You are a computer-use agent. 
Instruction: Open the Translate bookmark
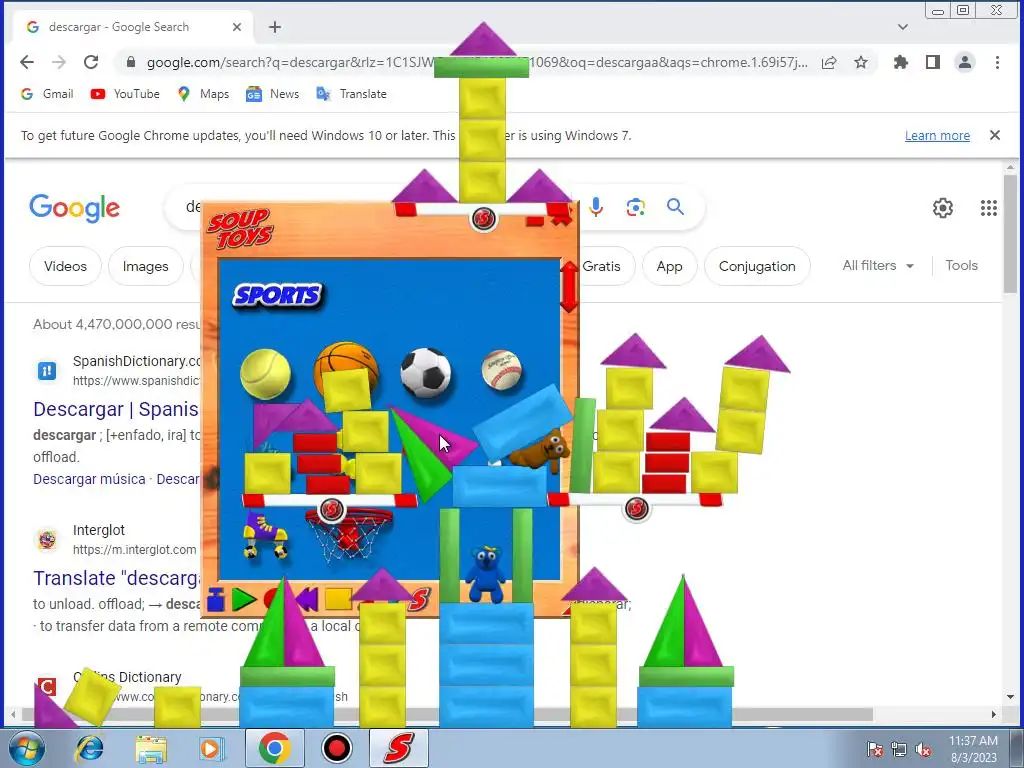(351, 94)
